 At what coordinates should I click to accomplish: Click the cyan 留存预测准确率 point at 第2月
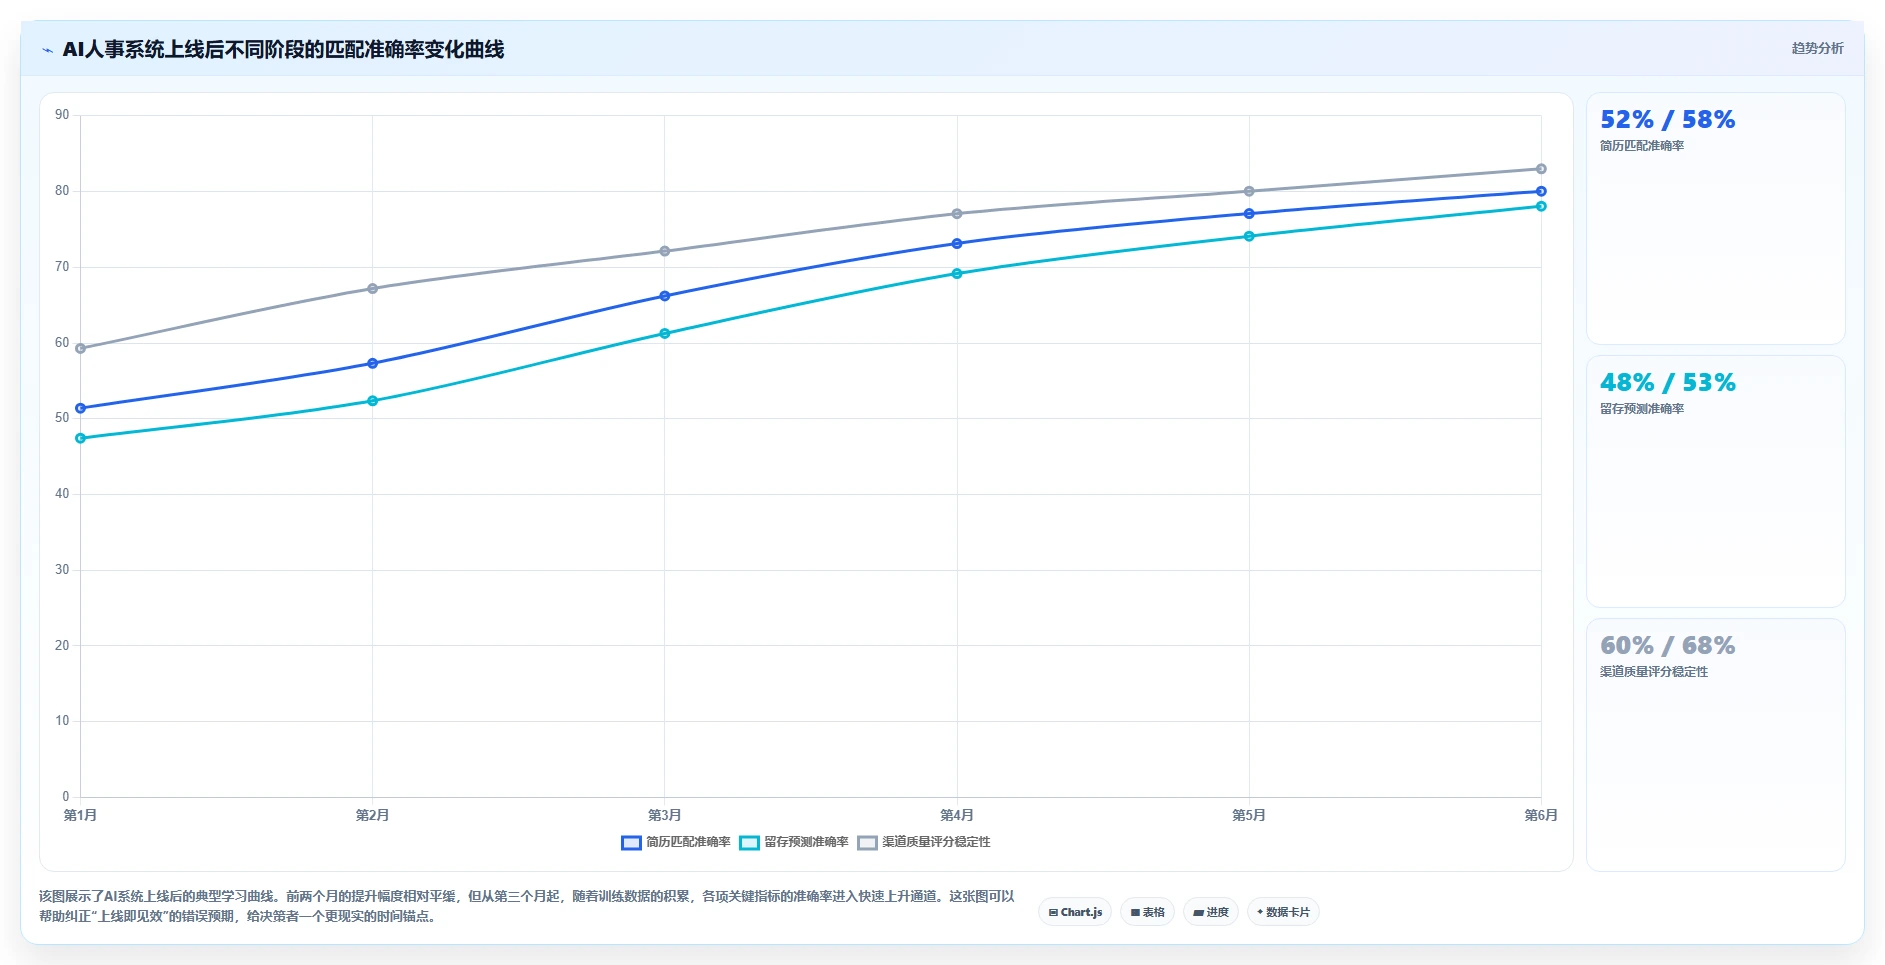pos(373,401)
